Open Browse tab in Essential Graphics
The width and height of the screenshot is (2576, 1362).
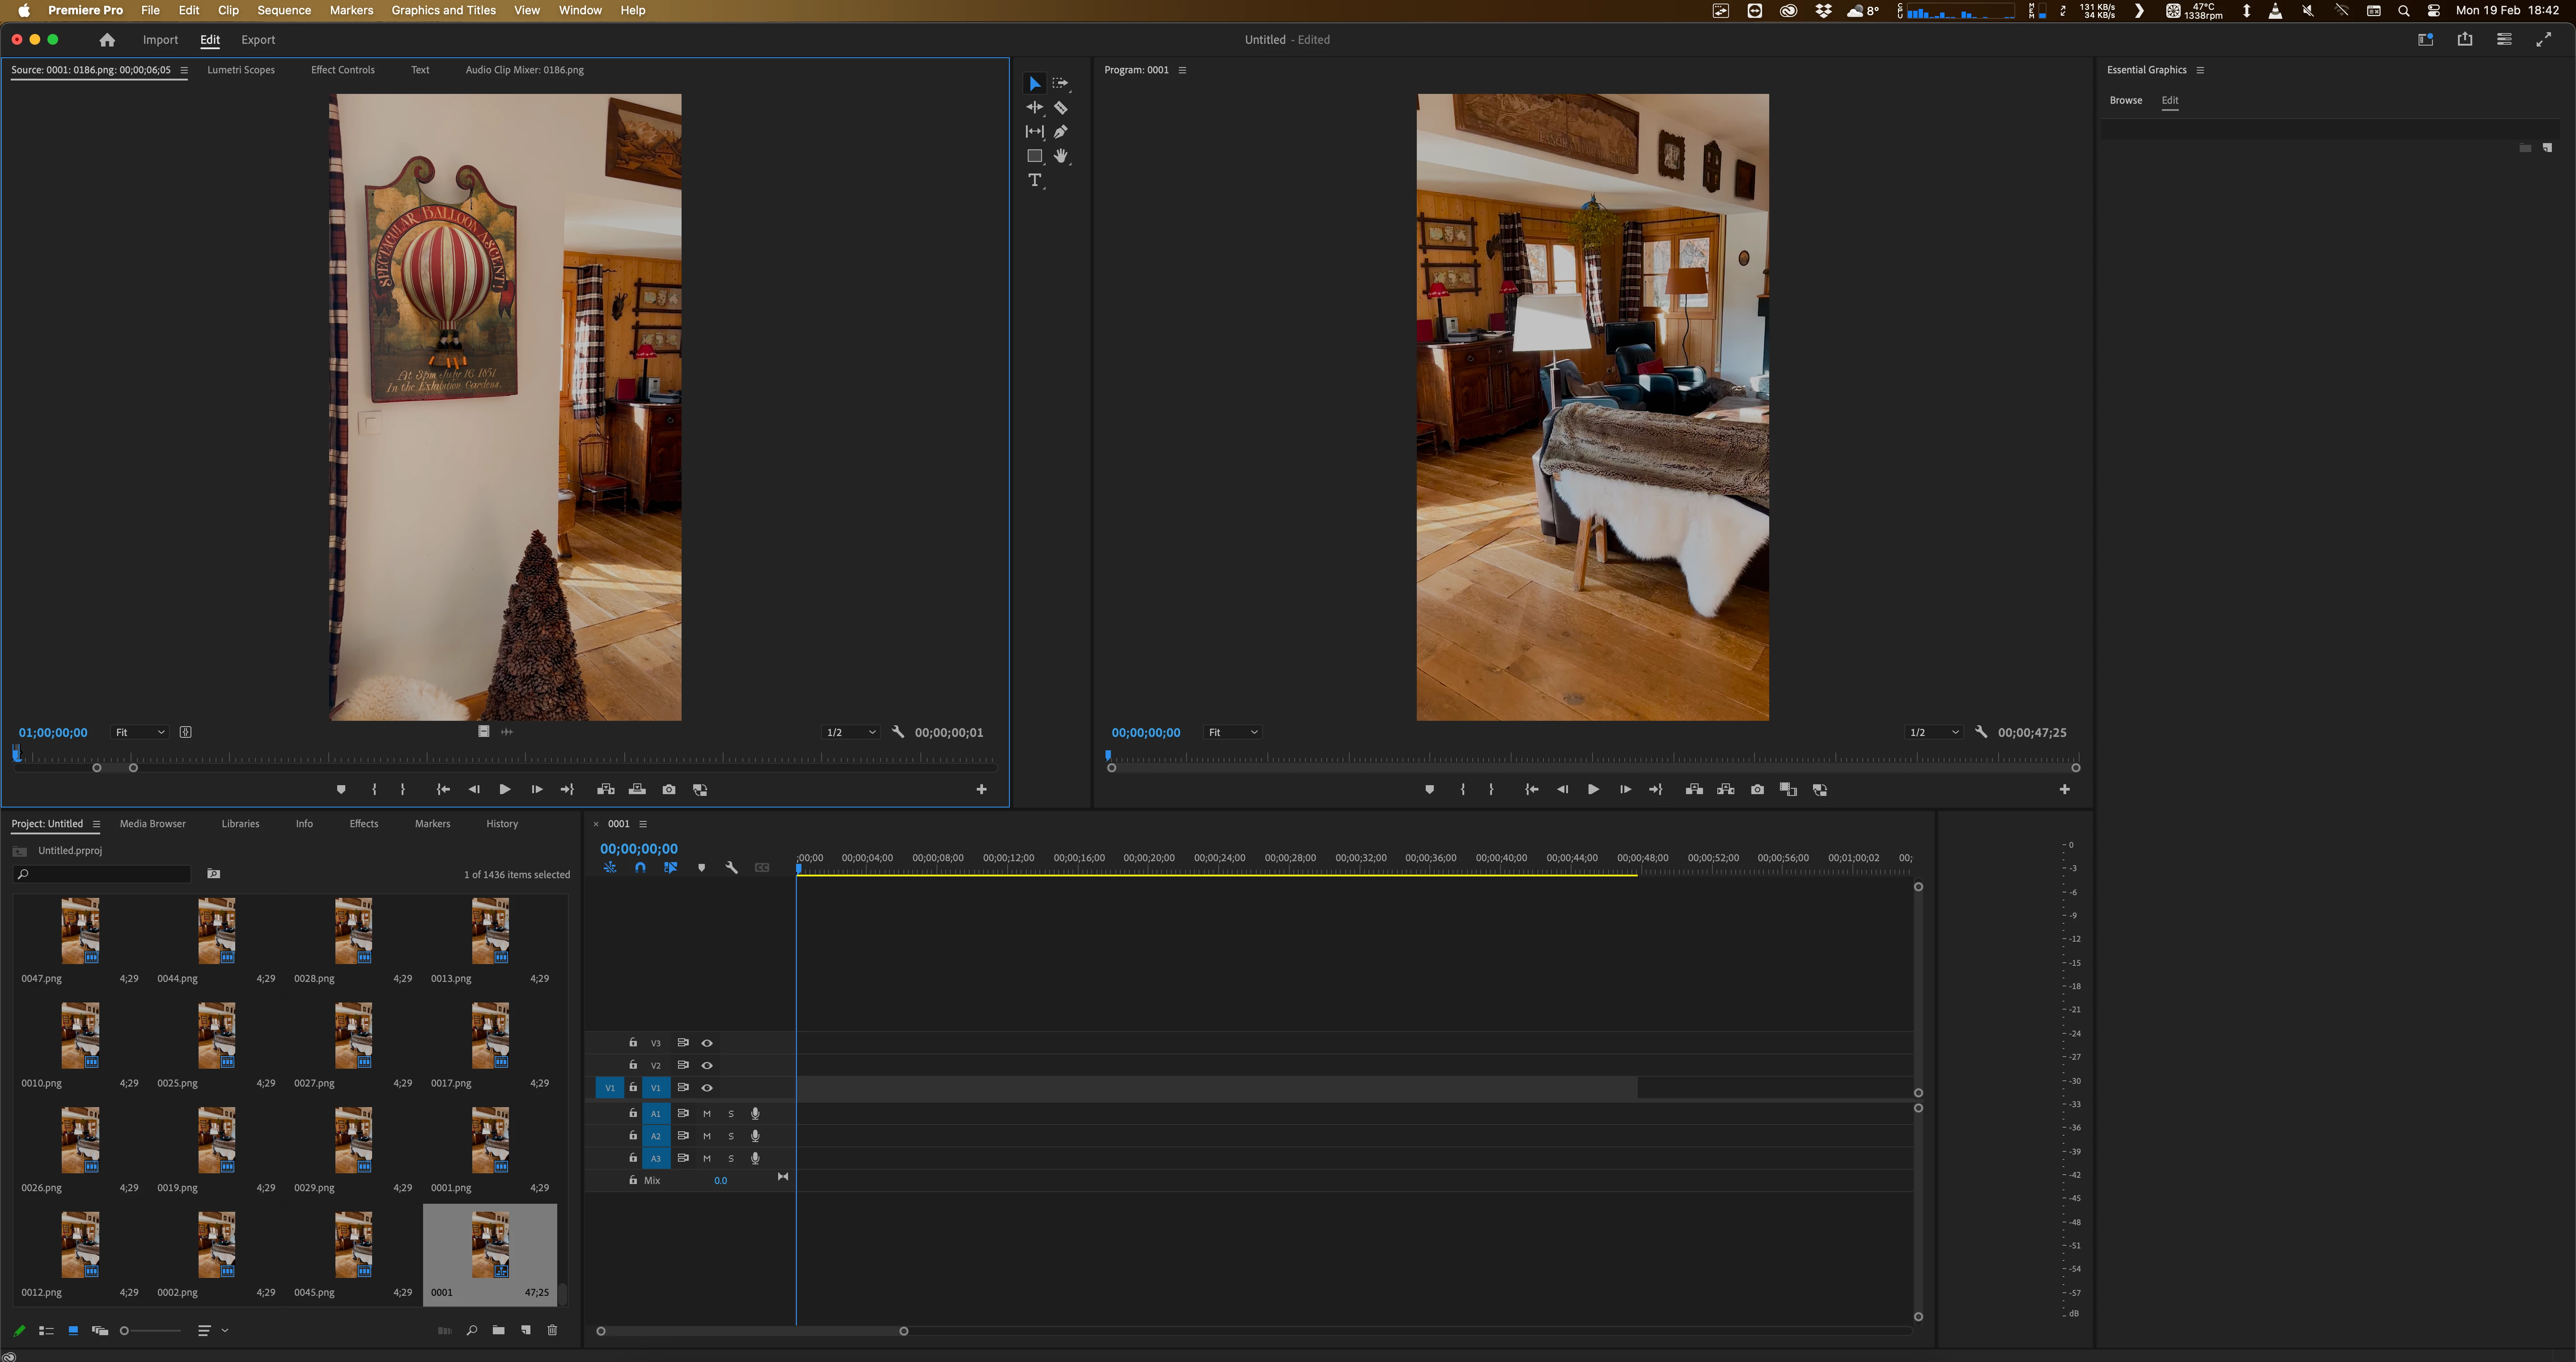2125,100
